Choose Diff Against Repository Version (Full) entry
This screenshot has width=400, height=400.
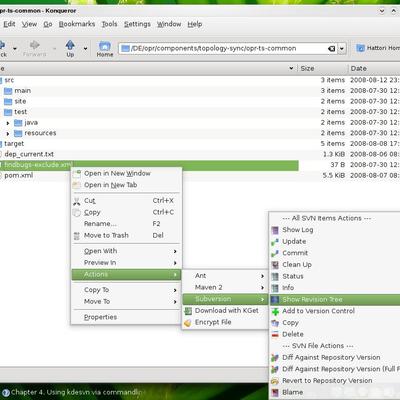pos(335,369)
